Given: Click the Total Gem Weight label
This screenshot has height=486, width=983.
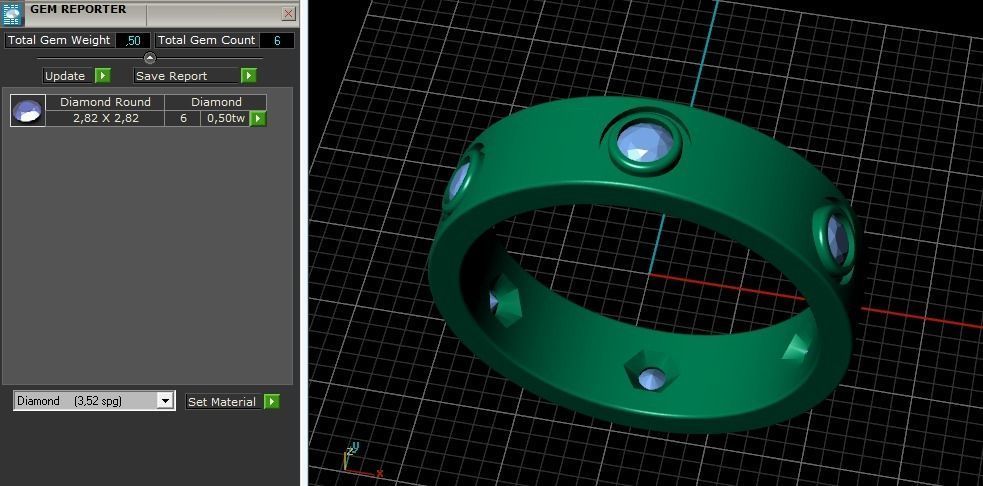Looking at the screenshot, I should pyautogui.click(x=59, y=41).
